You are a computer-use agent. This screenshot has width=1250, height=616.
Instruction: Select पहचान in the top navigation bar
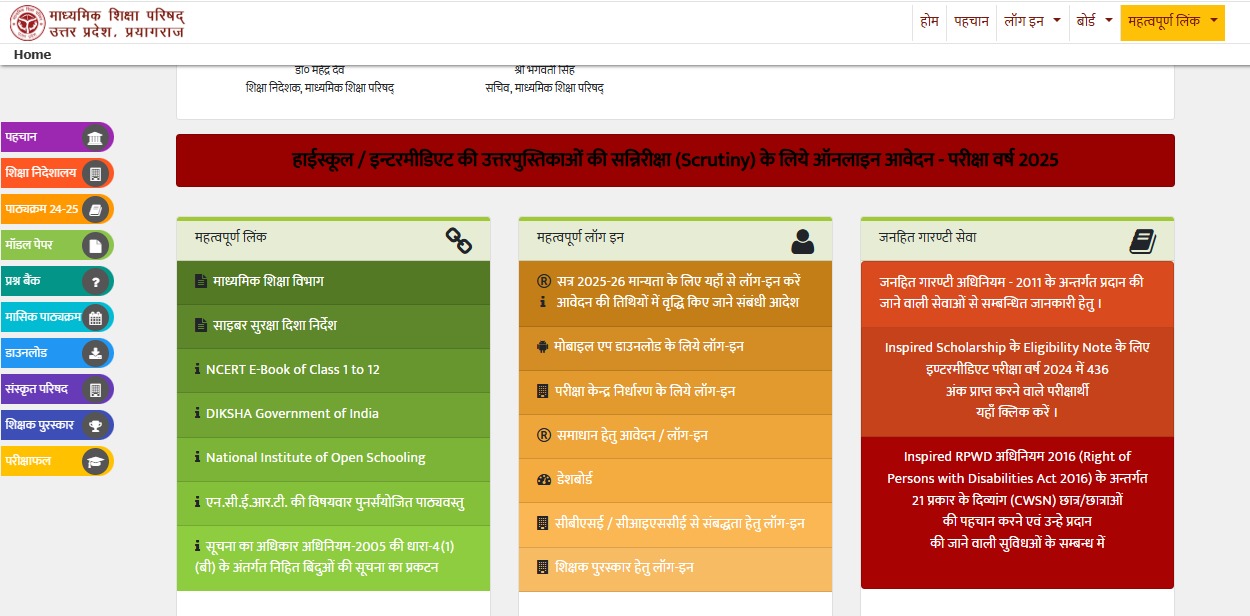[x=971, y=21]
